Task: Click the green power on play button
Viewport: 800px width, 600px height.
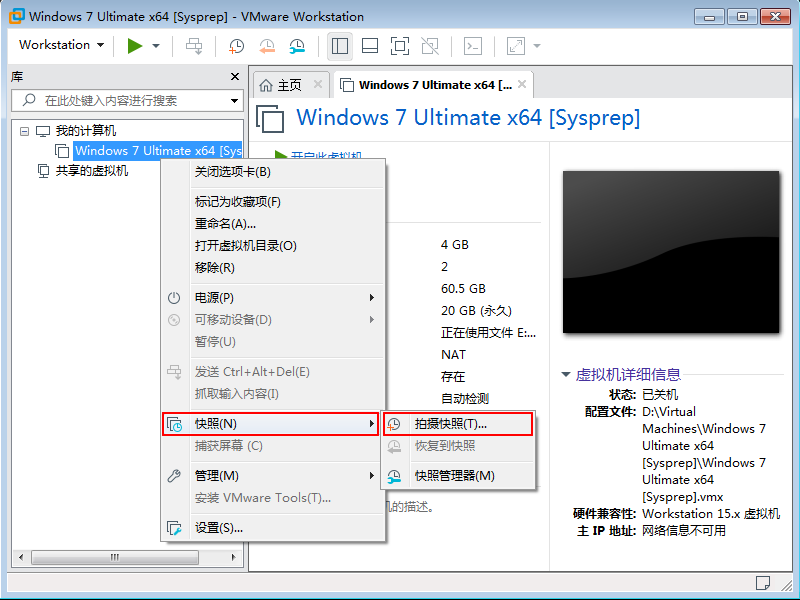Action: pyautogui.click(x=134, y=45)
